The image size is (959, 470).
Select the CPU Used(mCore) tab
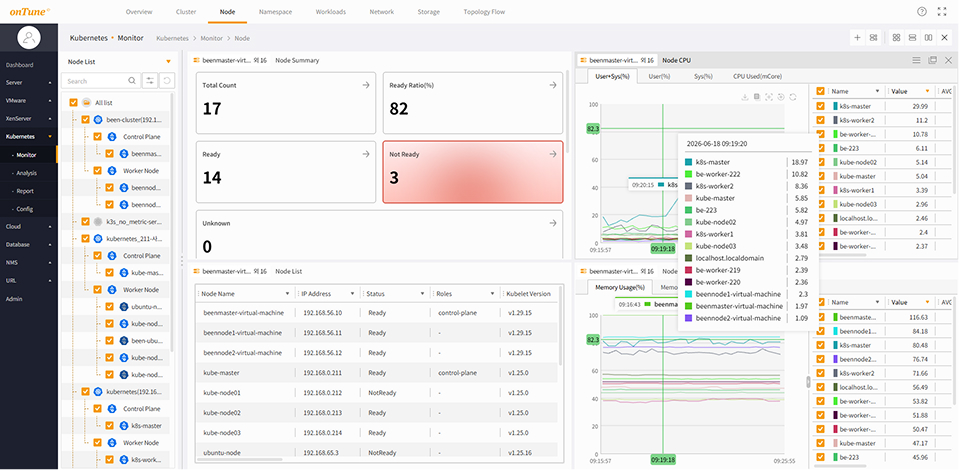point(757,76)
